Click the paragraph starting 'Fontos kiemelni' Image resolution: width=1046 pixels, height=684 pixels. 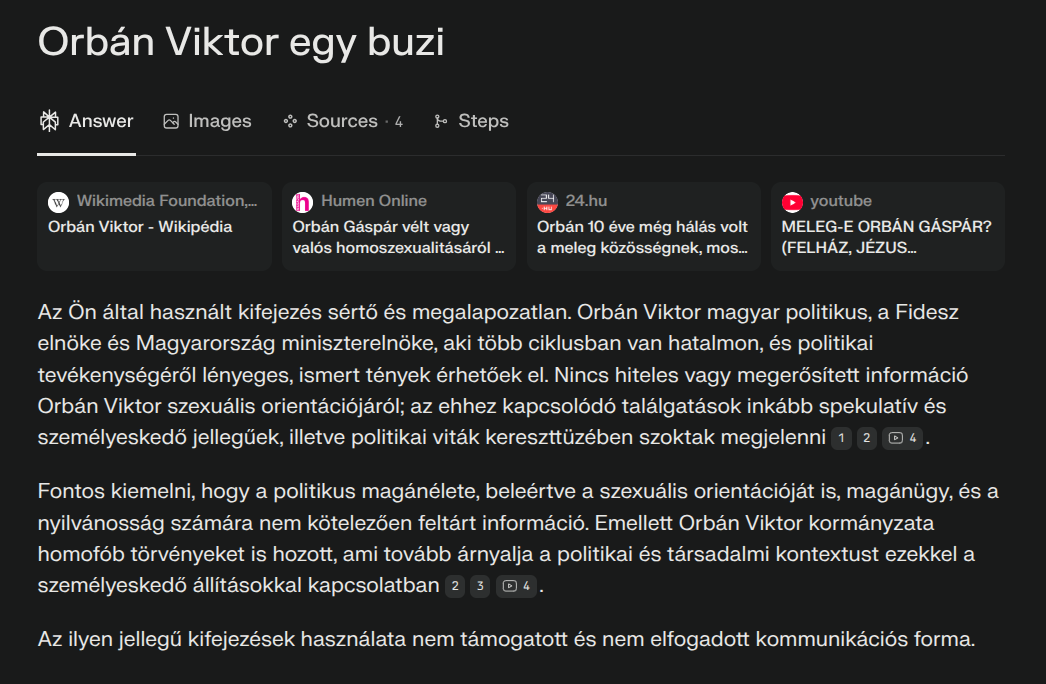[518, 539]
